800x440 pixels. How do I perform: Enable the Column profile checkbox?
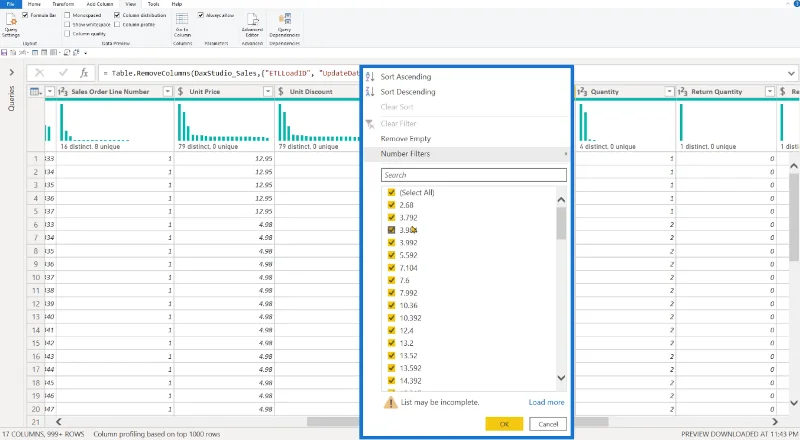pos(117,25)
